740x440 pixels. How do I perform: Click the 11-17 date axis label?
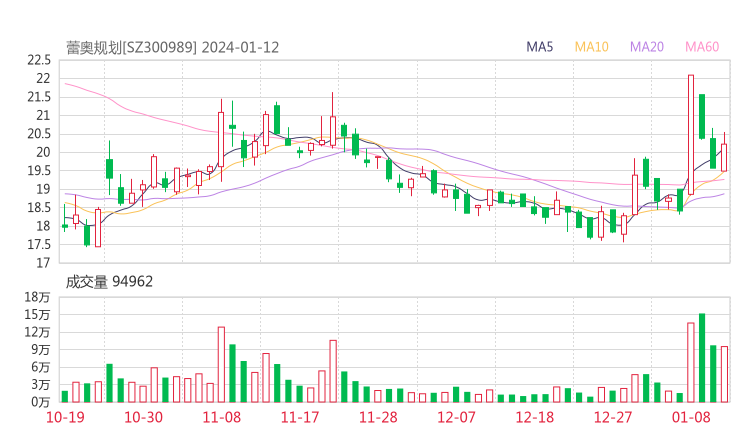coord(300,417)
